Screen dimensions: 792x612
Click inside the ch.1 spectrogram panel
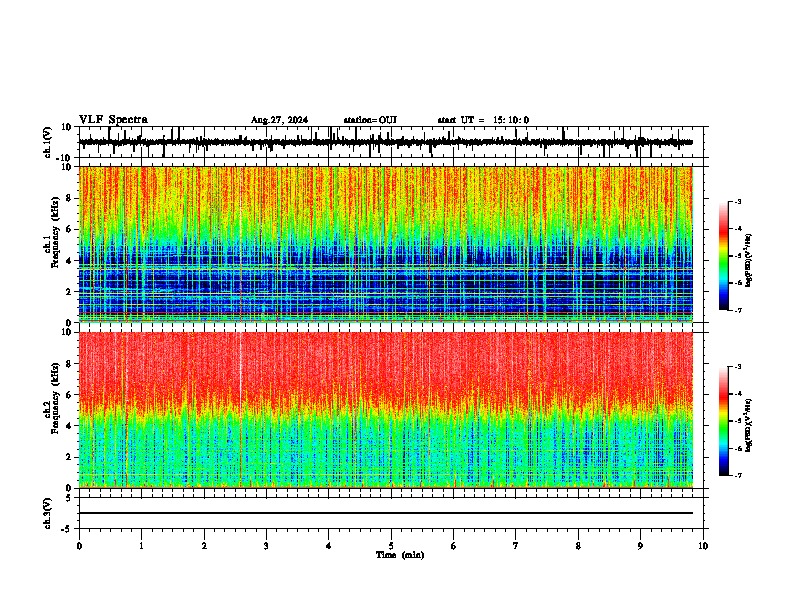click(386, 244)
